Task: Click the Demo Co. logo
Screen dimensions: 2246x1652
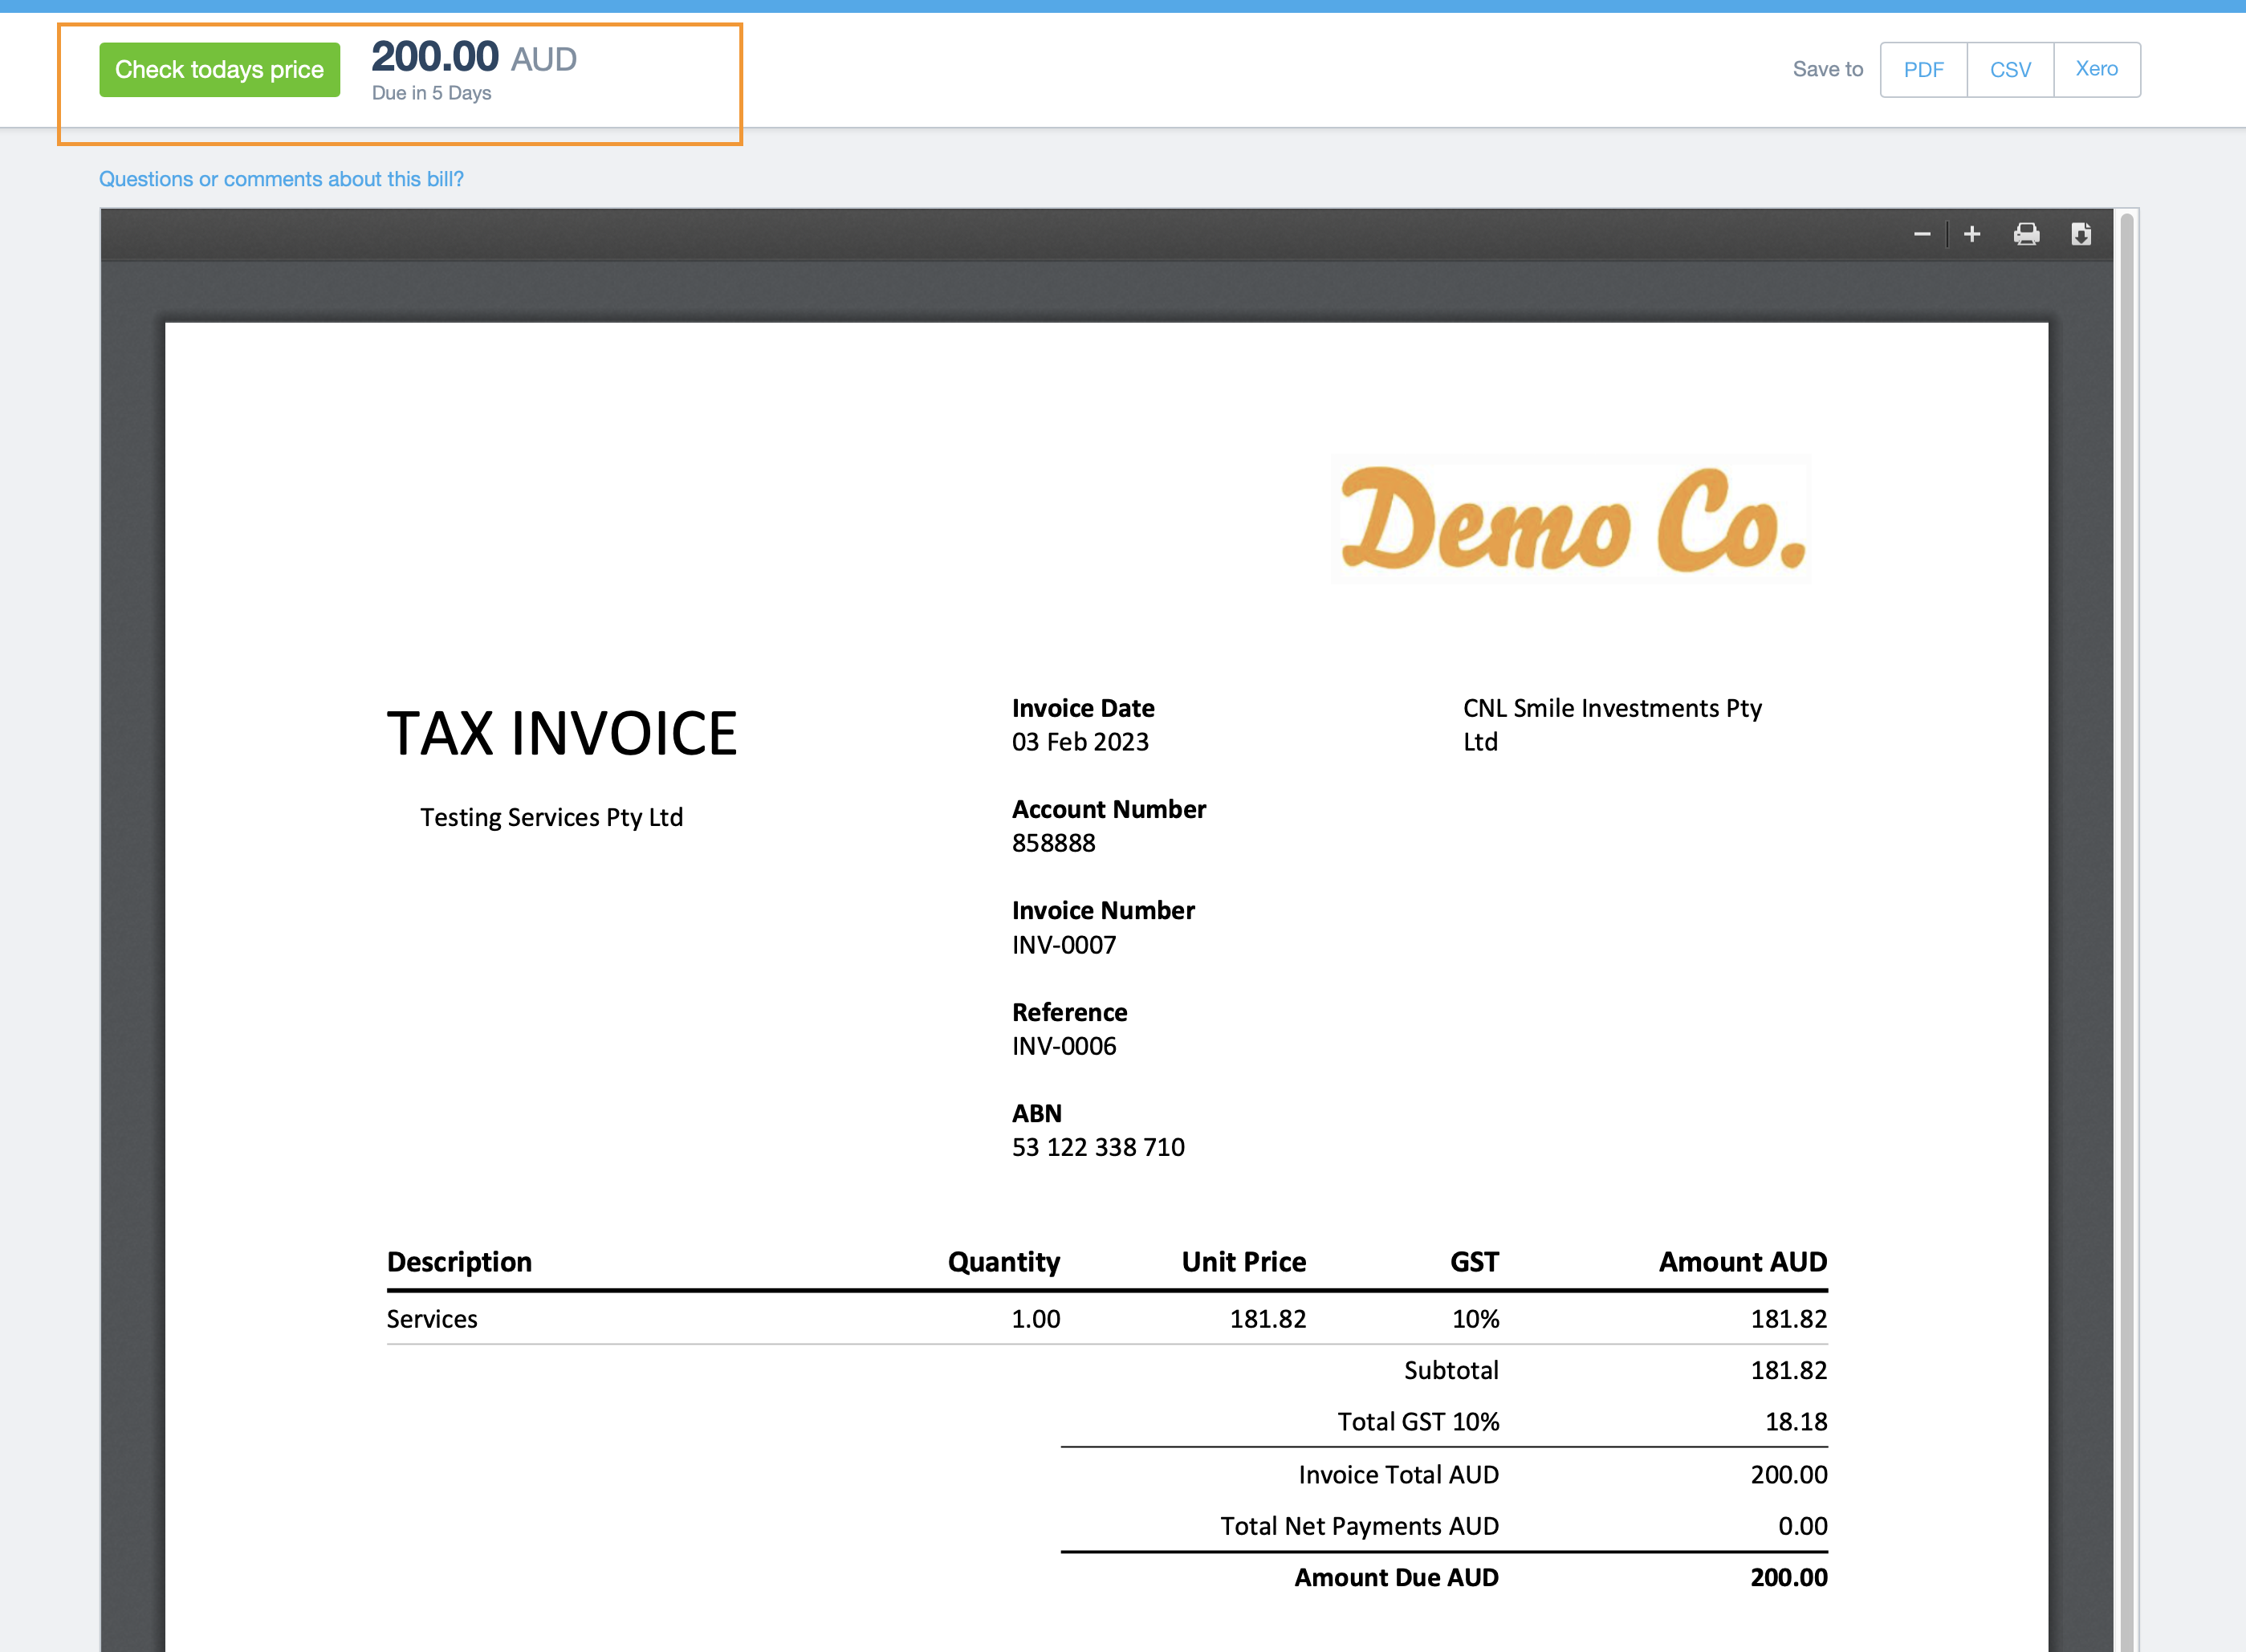Action: 1571,520
